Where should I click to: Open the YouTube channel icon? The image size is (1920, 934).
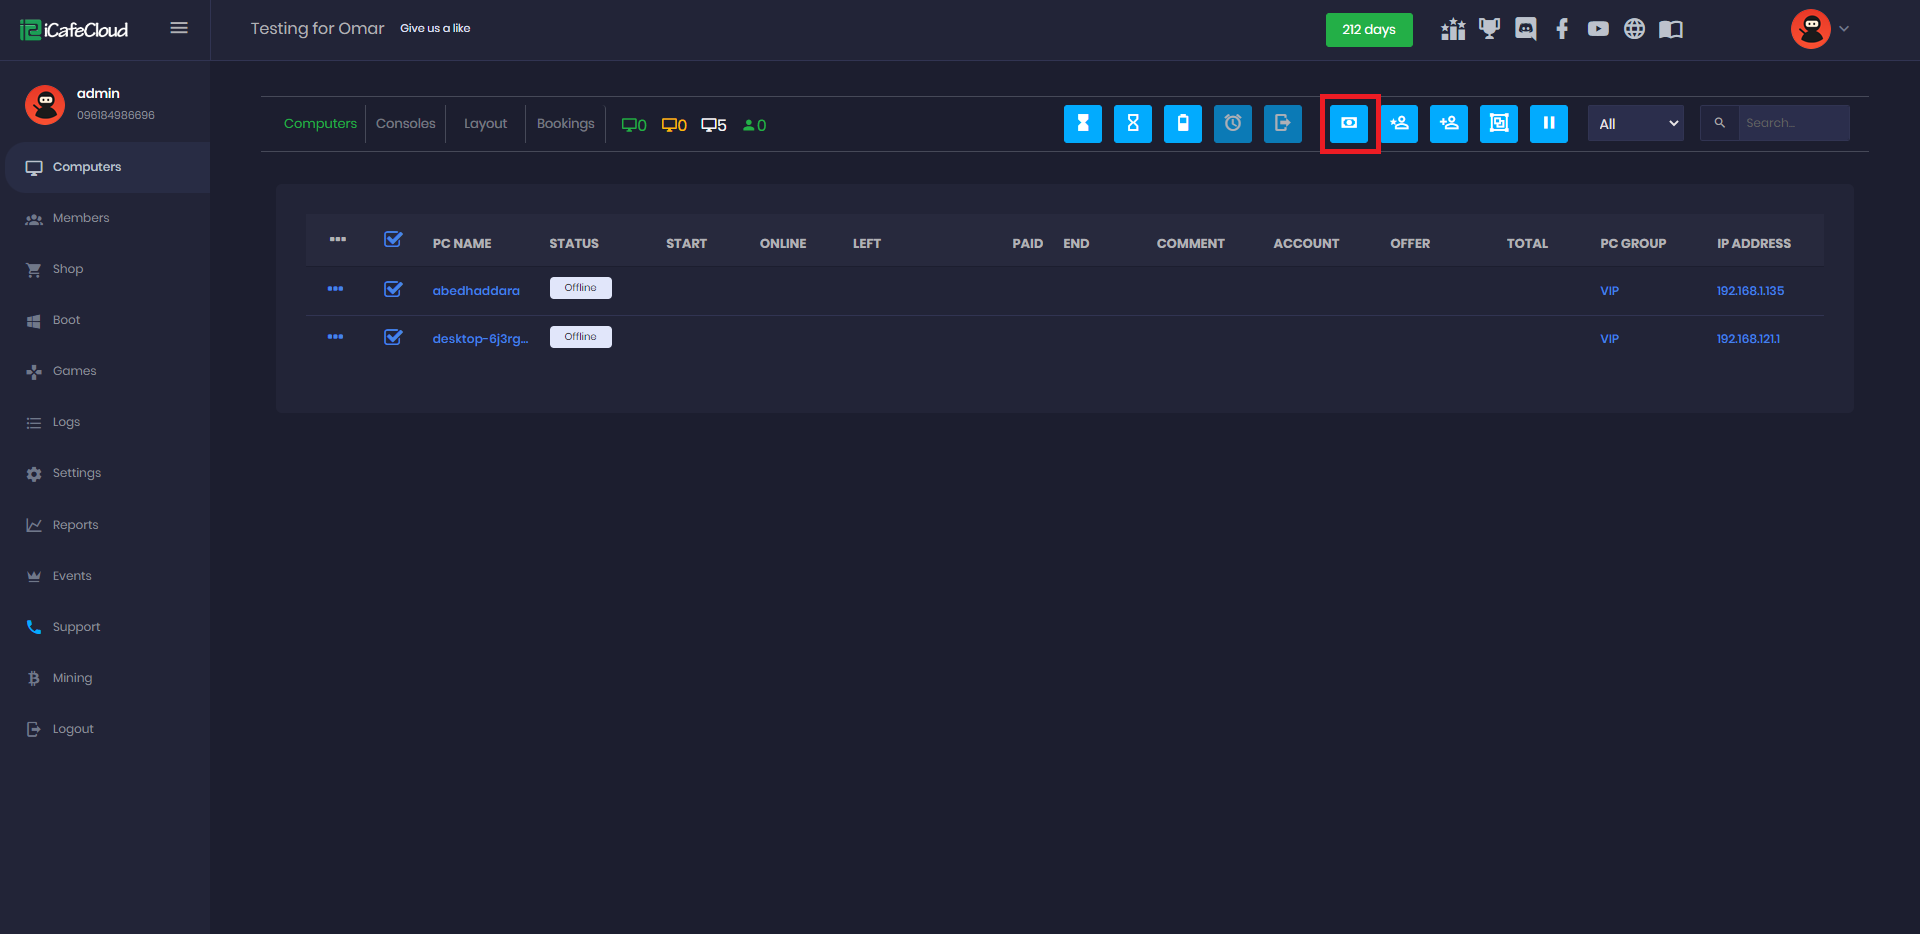pyautogui.click(x=1597, y=29)
